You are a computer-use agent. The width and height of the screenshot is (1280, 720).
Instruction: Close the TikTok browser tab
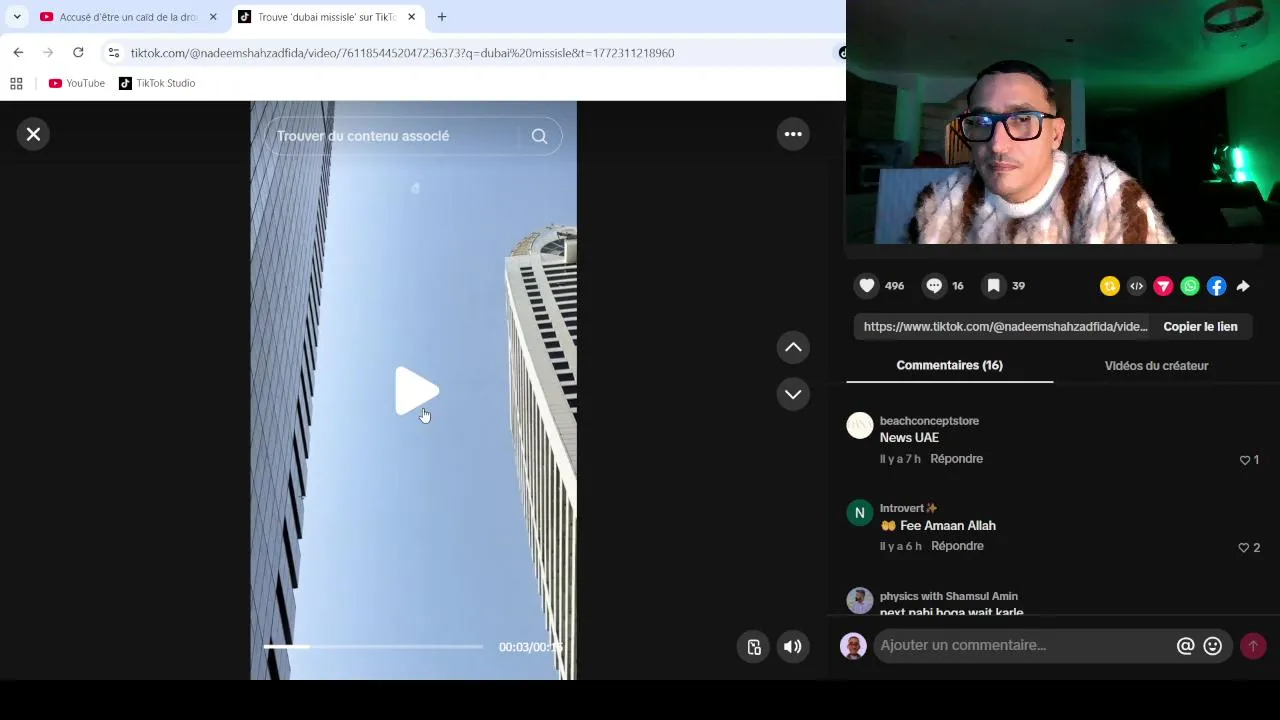point(411,17)
